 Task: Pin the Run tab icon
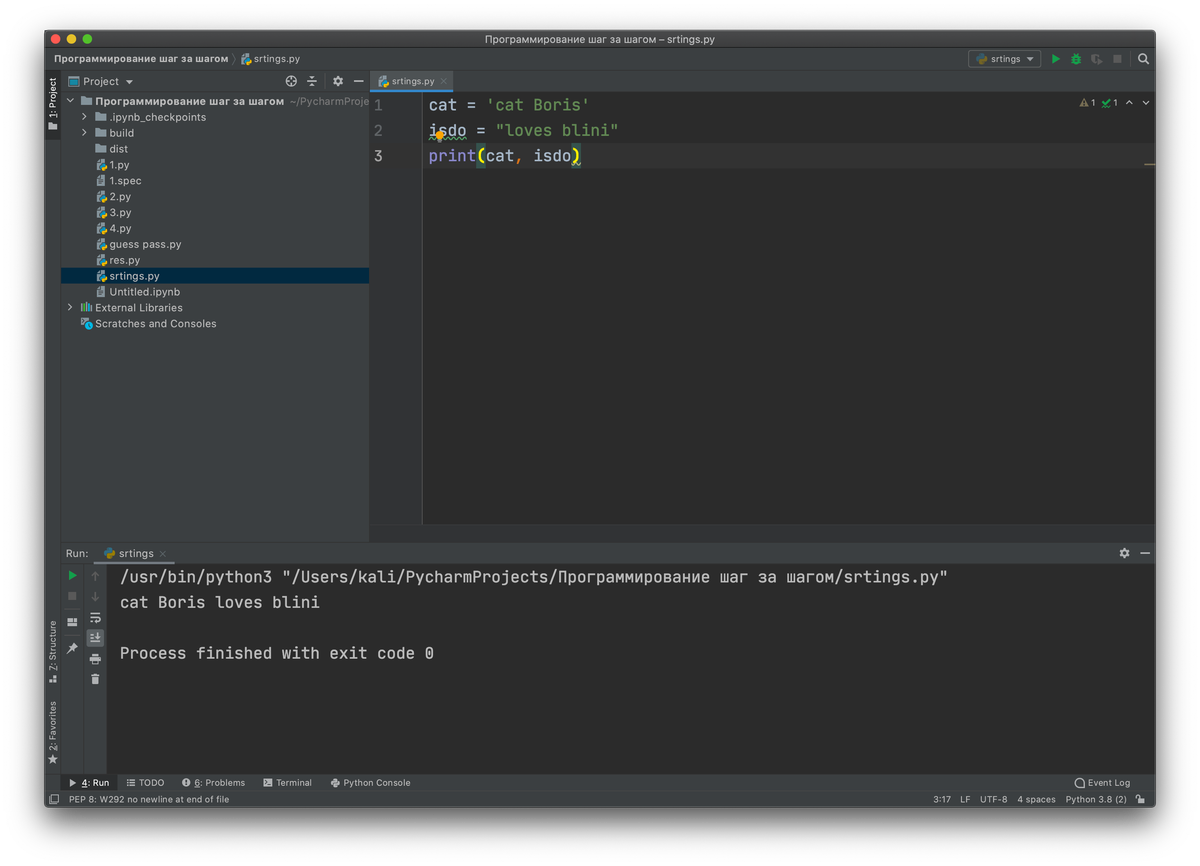point(72,648)
